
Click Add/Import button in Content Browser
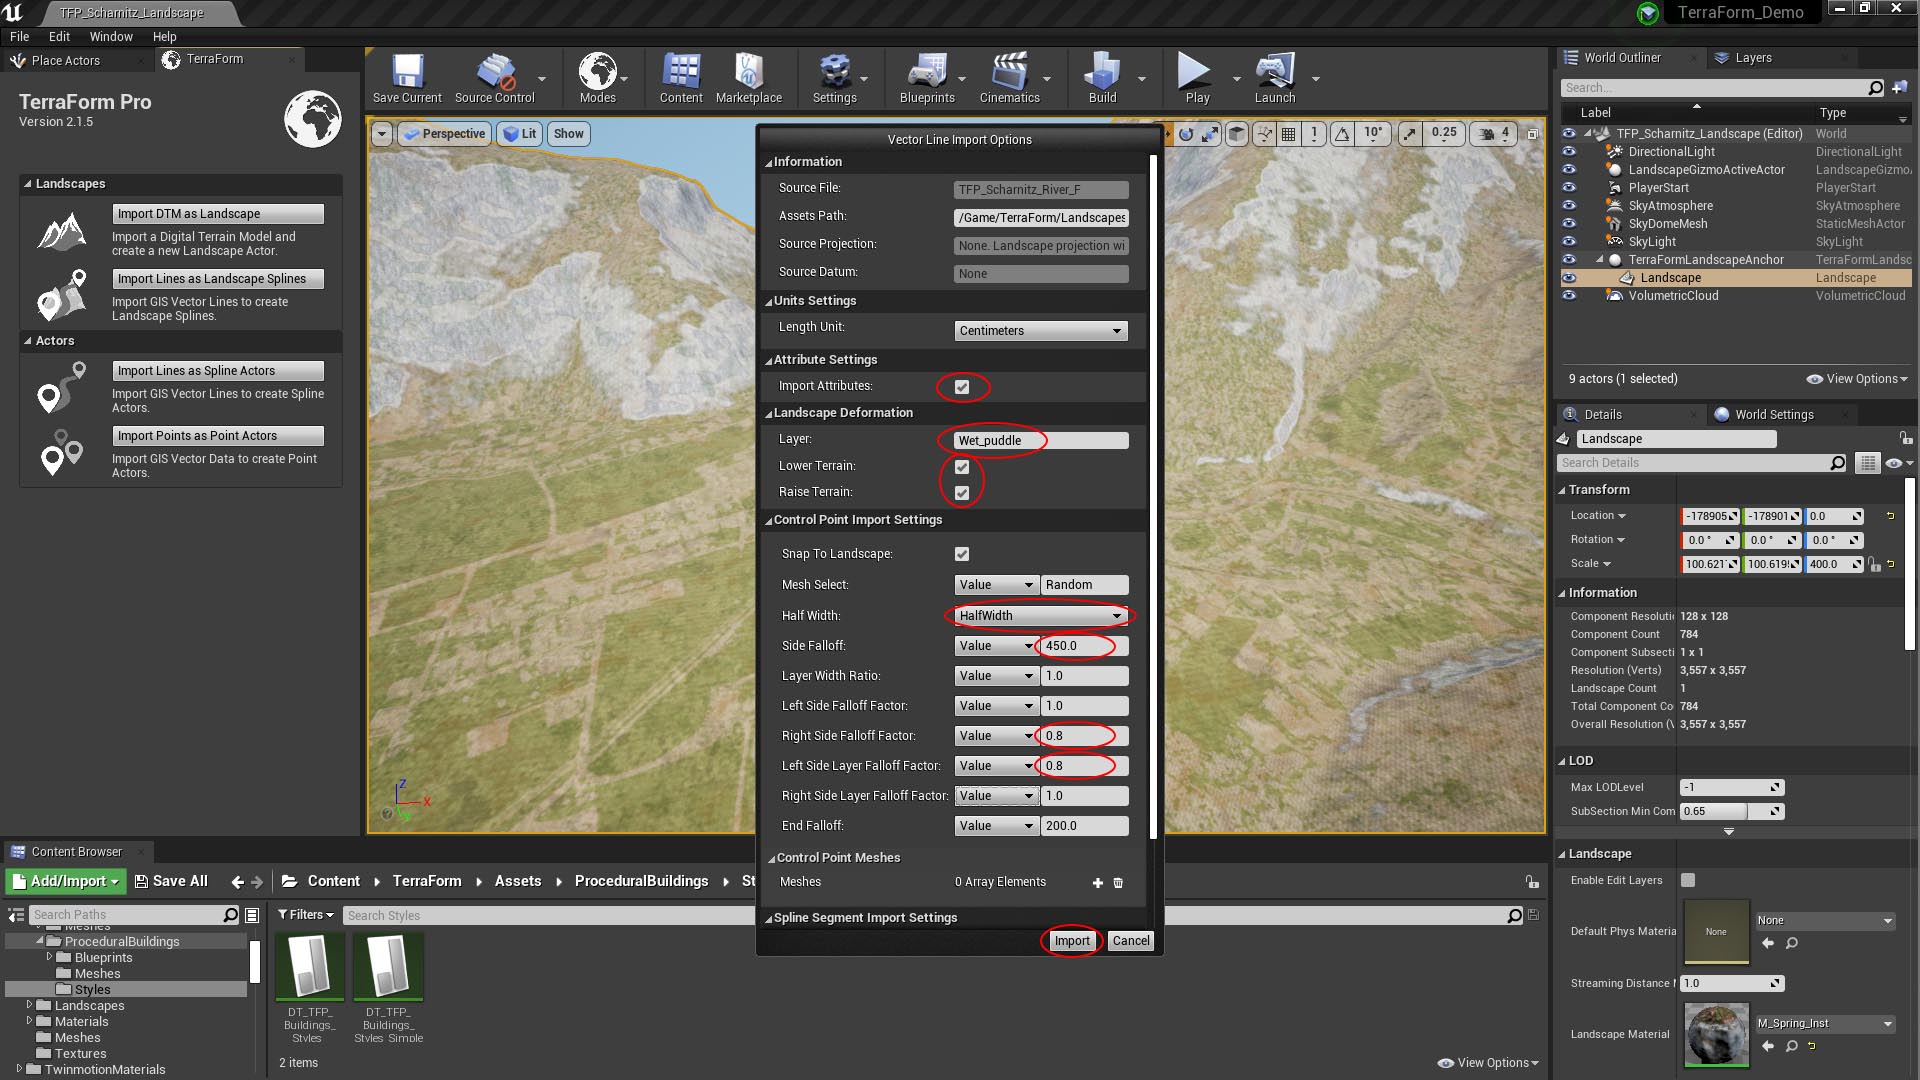[x=66, y=881]
